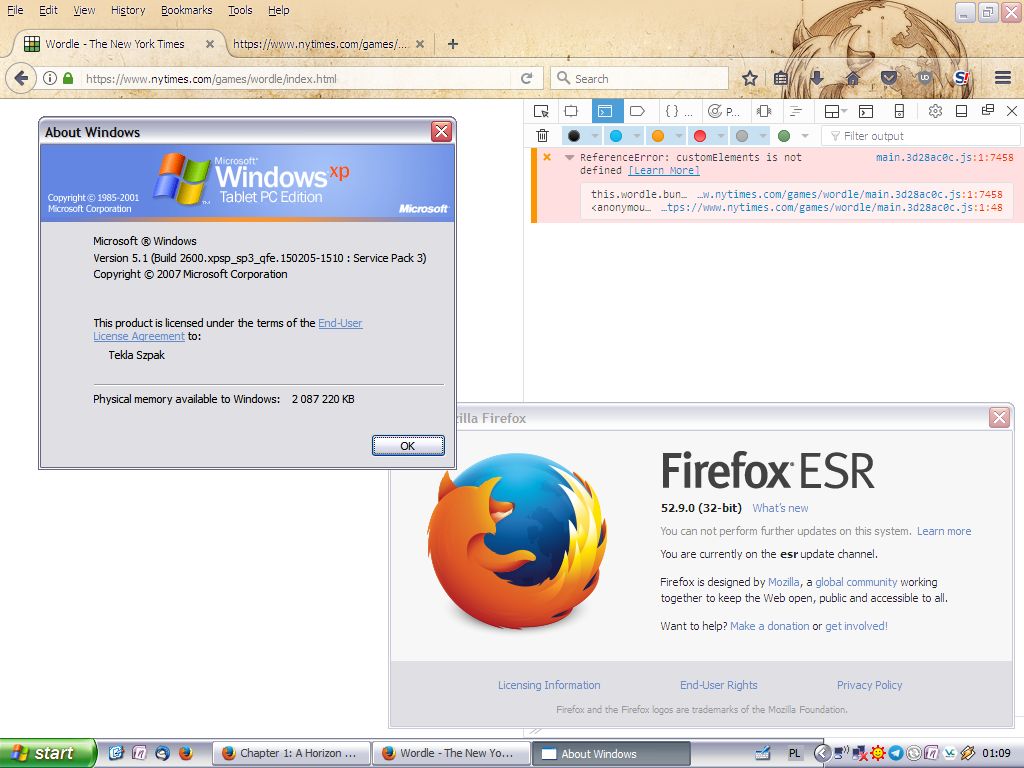Activate the pick-element tool in devtools
This screenshot has height=768, width=1024.
pyautogui.click(x=541, y=111)
